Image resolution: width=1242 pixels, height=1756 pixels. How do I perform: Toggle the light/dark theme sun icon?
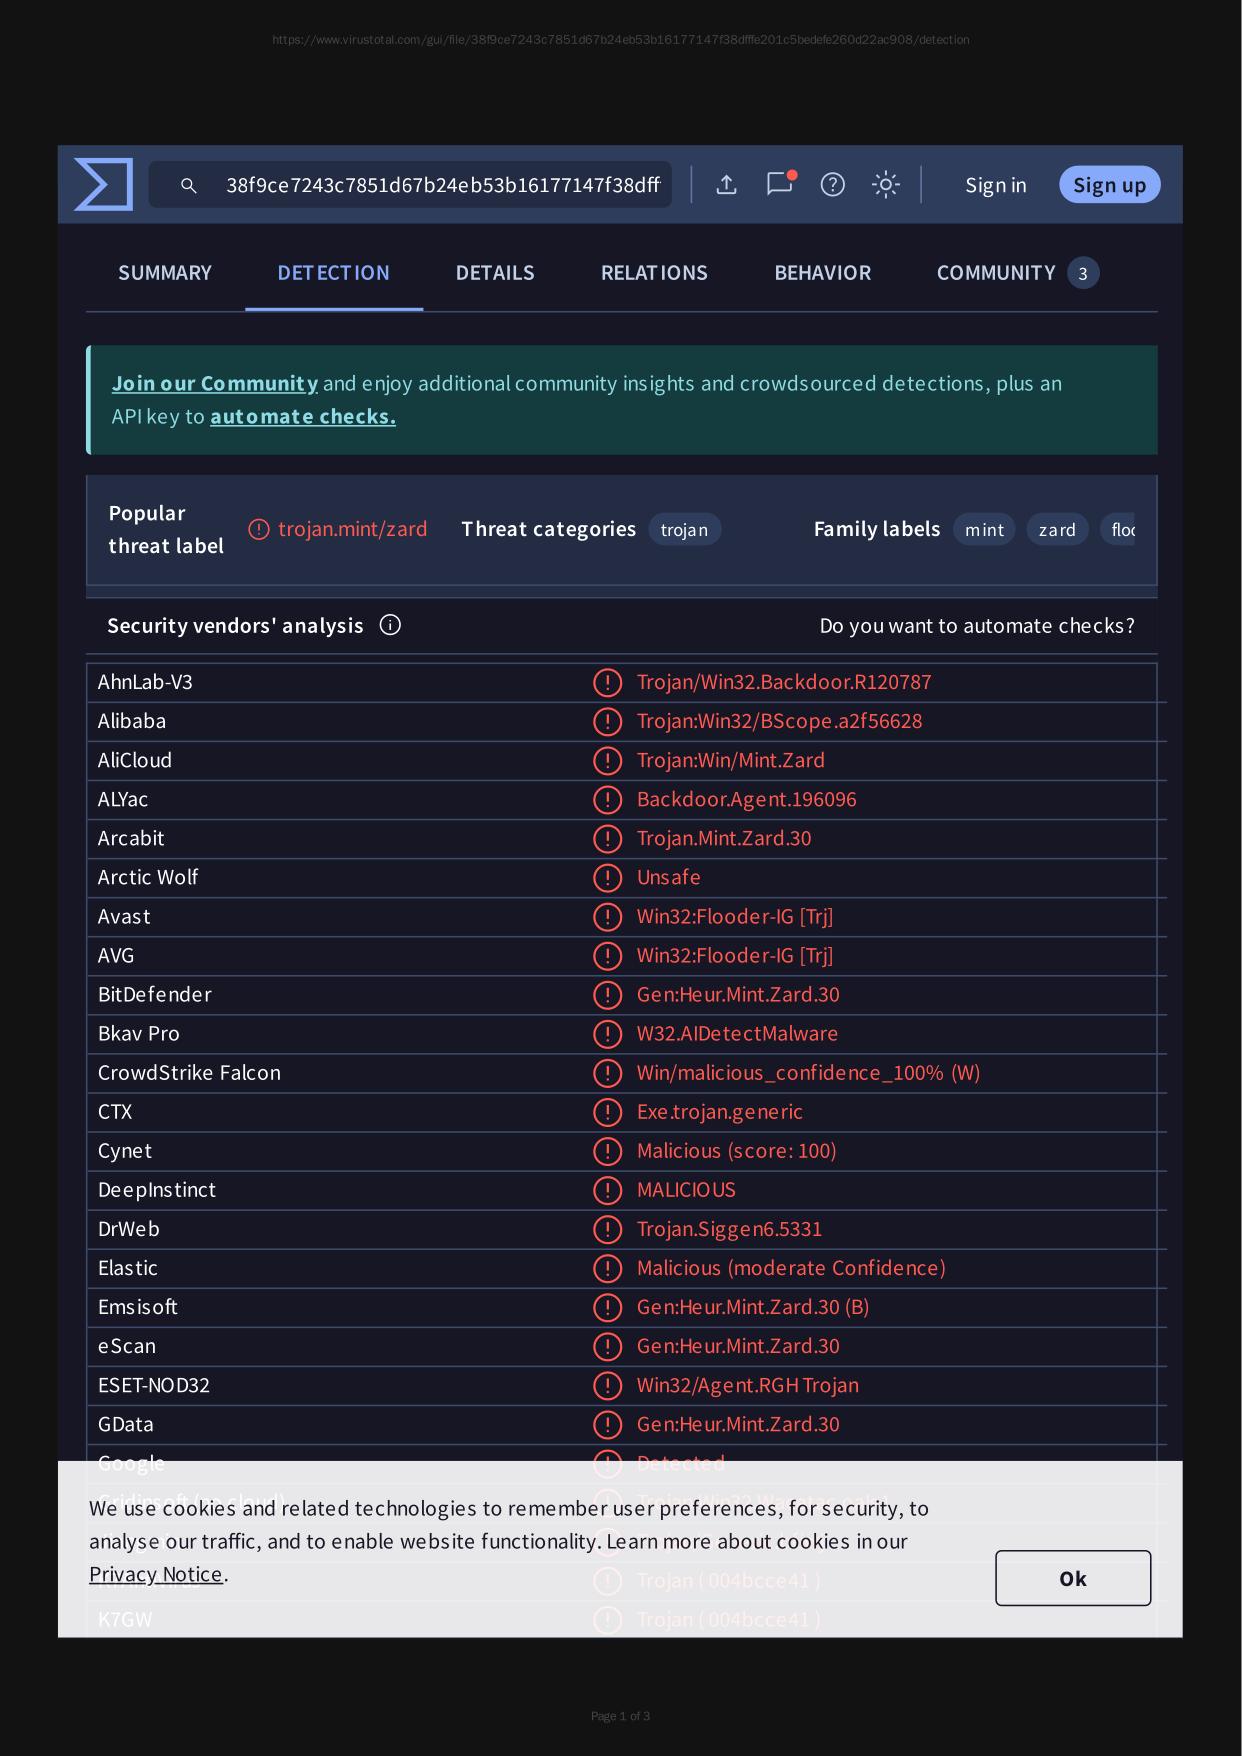coord(885,185)
